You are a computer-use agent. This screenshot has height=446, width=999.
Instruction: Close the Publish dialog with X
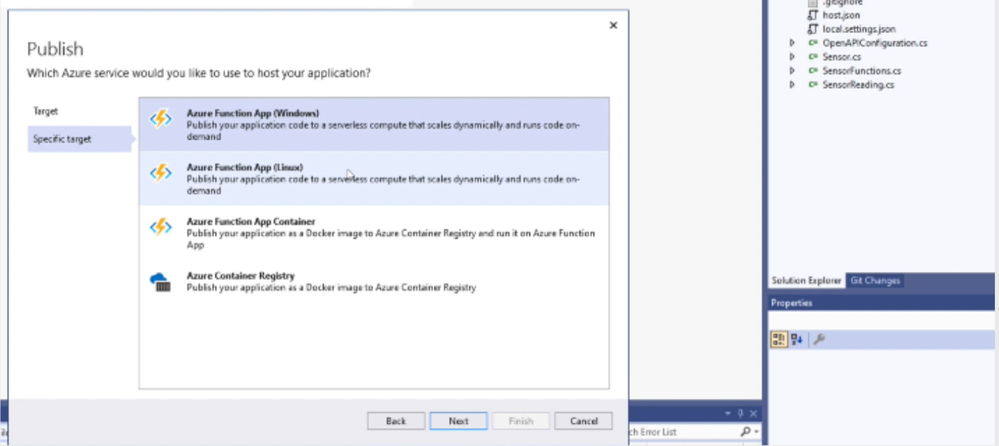tap(613, 25)
